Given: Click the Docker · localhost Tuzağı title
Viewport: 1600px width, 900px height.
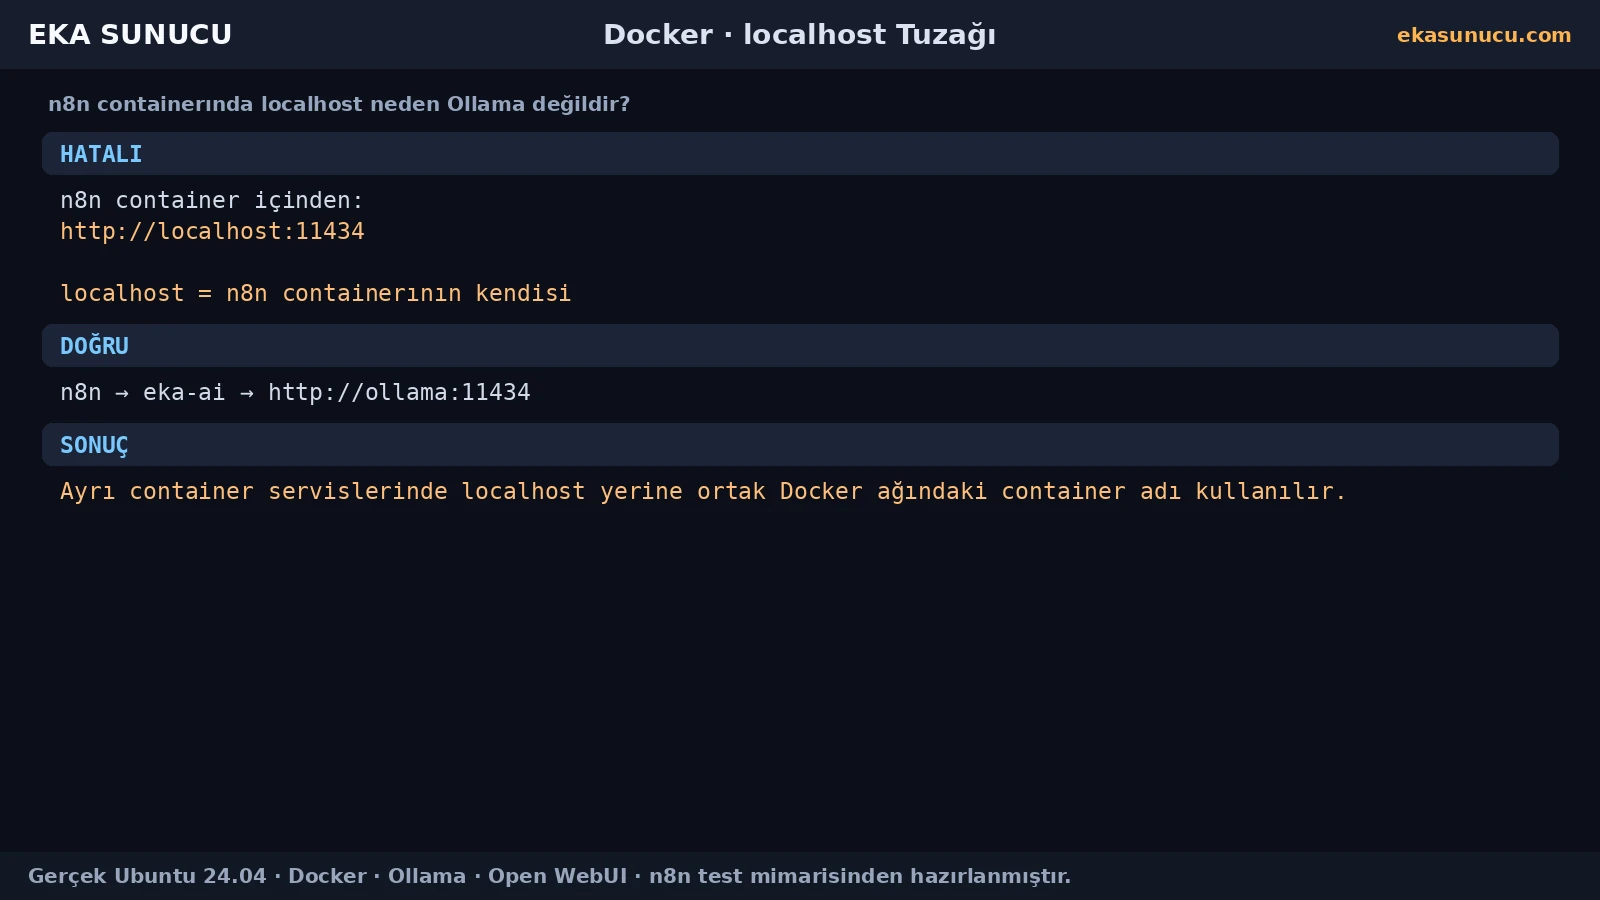Looking at the screenshot, I should click(800, 35).
